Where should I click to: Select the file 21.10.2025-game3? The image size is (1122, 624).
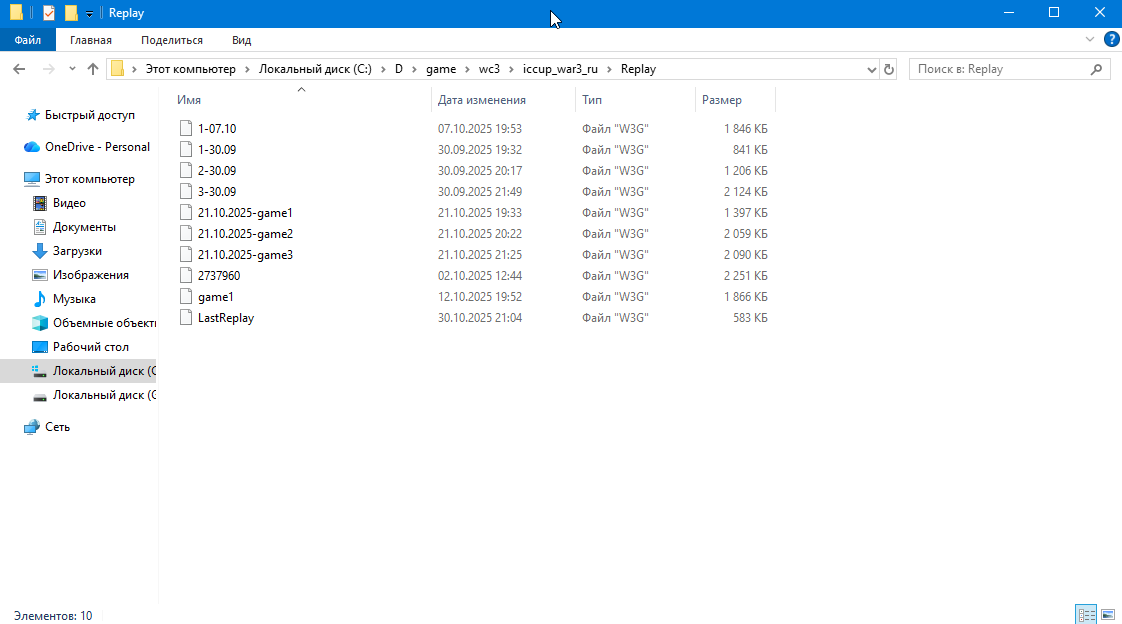click(x=245, y=255)
